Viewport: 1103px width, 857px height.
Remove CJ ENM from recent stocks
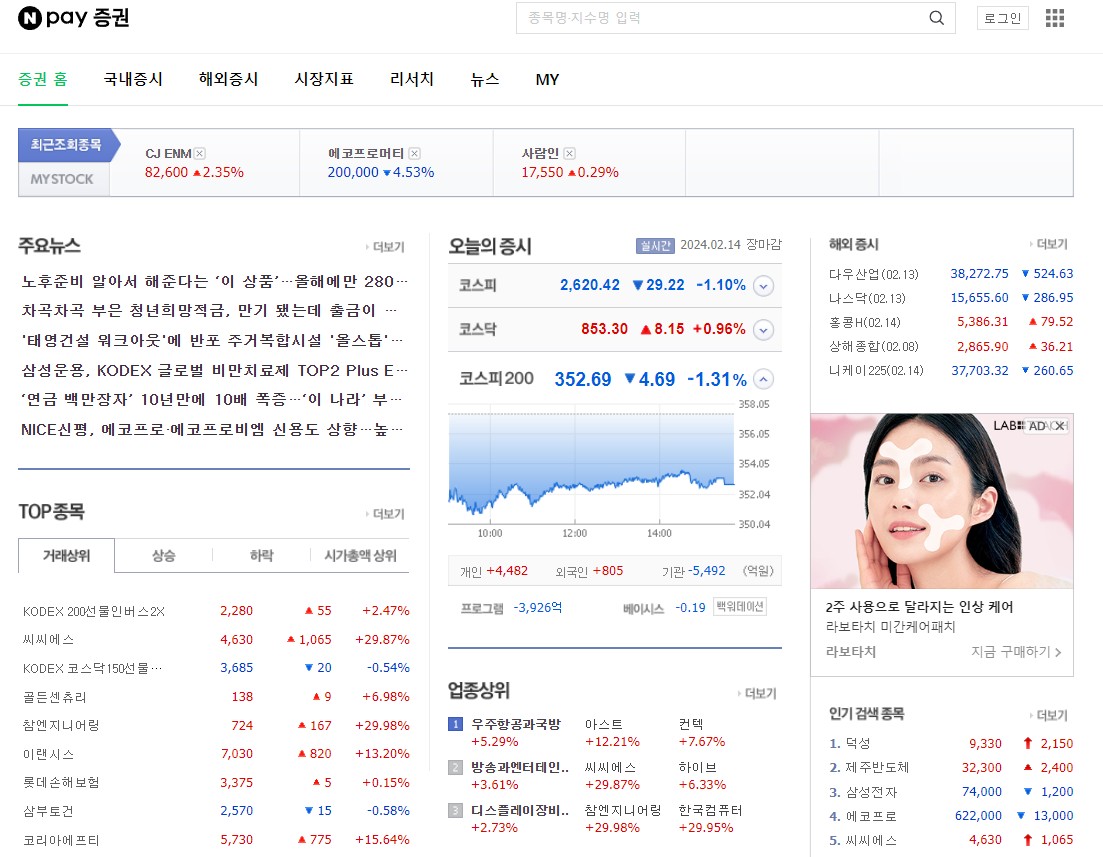click(x=200, y=153)
